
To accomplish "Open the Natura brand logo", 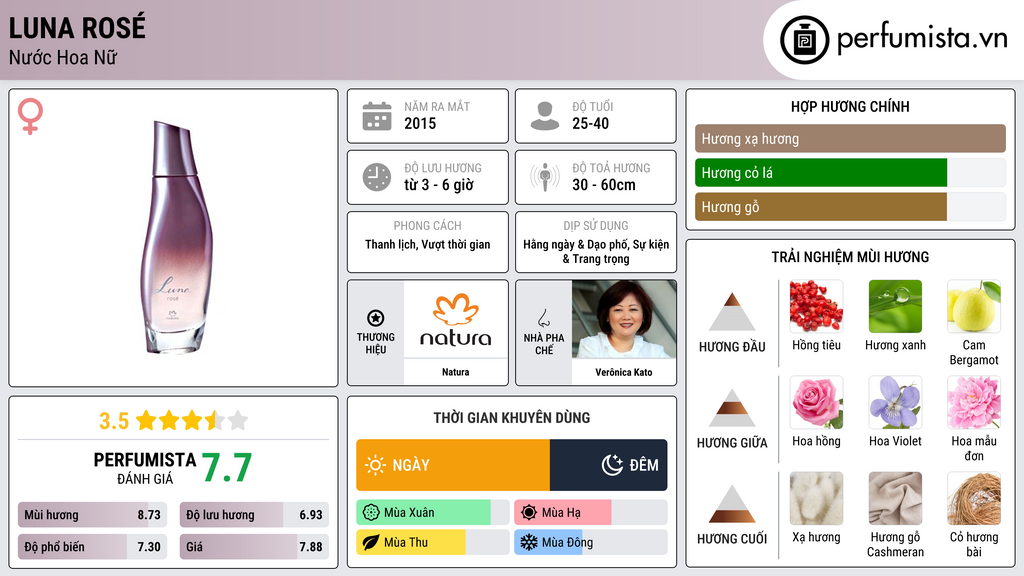I will 456,319.
